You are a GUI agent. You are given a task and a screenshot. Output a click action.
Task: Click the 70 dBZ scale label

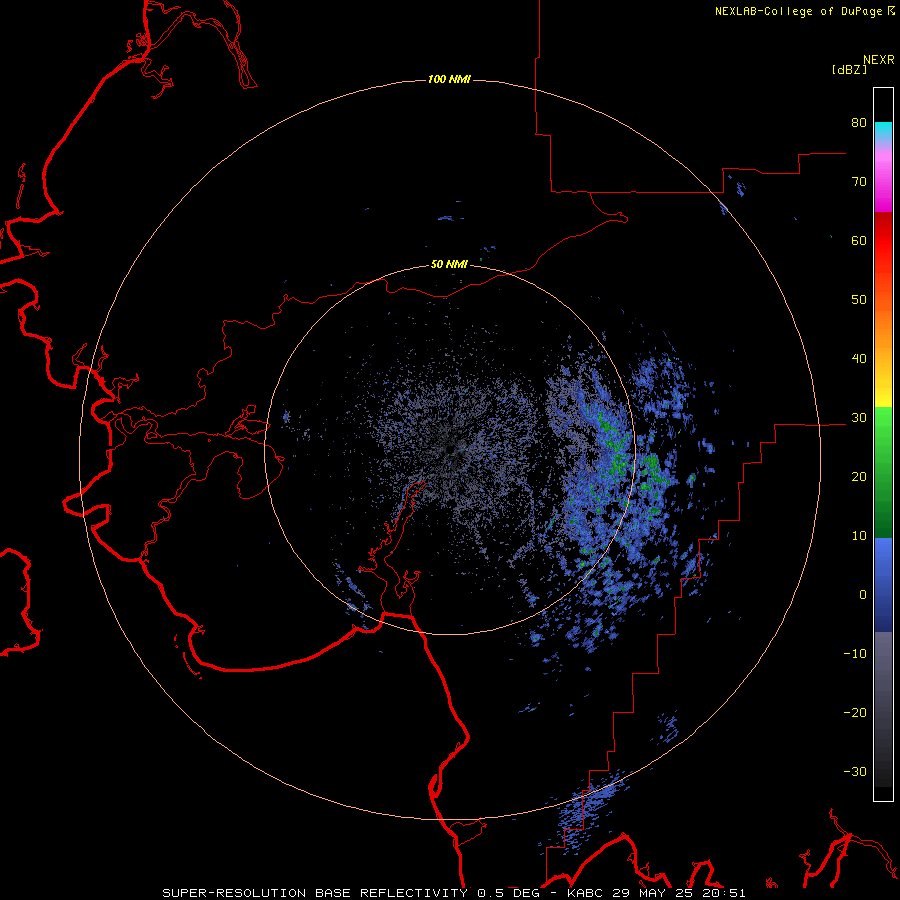pyautogui.click(x=859, y=182)
